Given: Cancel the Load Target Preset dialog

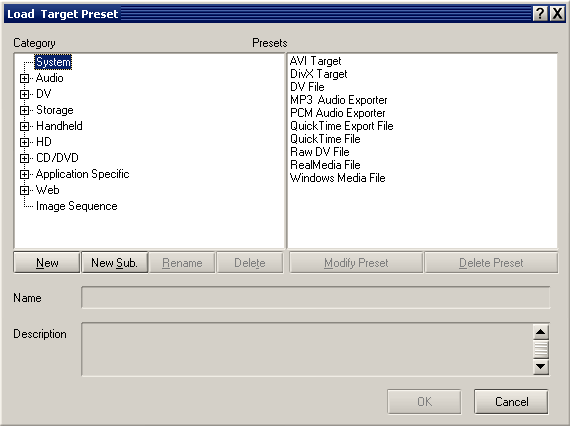Looking at the screenshot, I should [511, 401].
